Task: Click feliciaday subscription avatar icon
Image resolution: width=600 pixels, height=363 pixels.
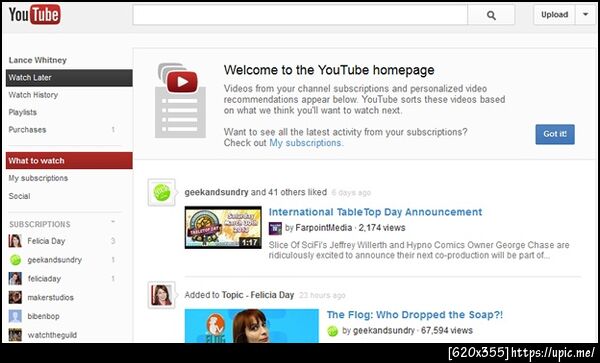Action: [x=15, y=278]
